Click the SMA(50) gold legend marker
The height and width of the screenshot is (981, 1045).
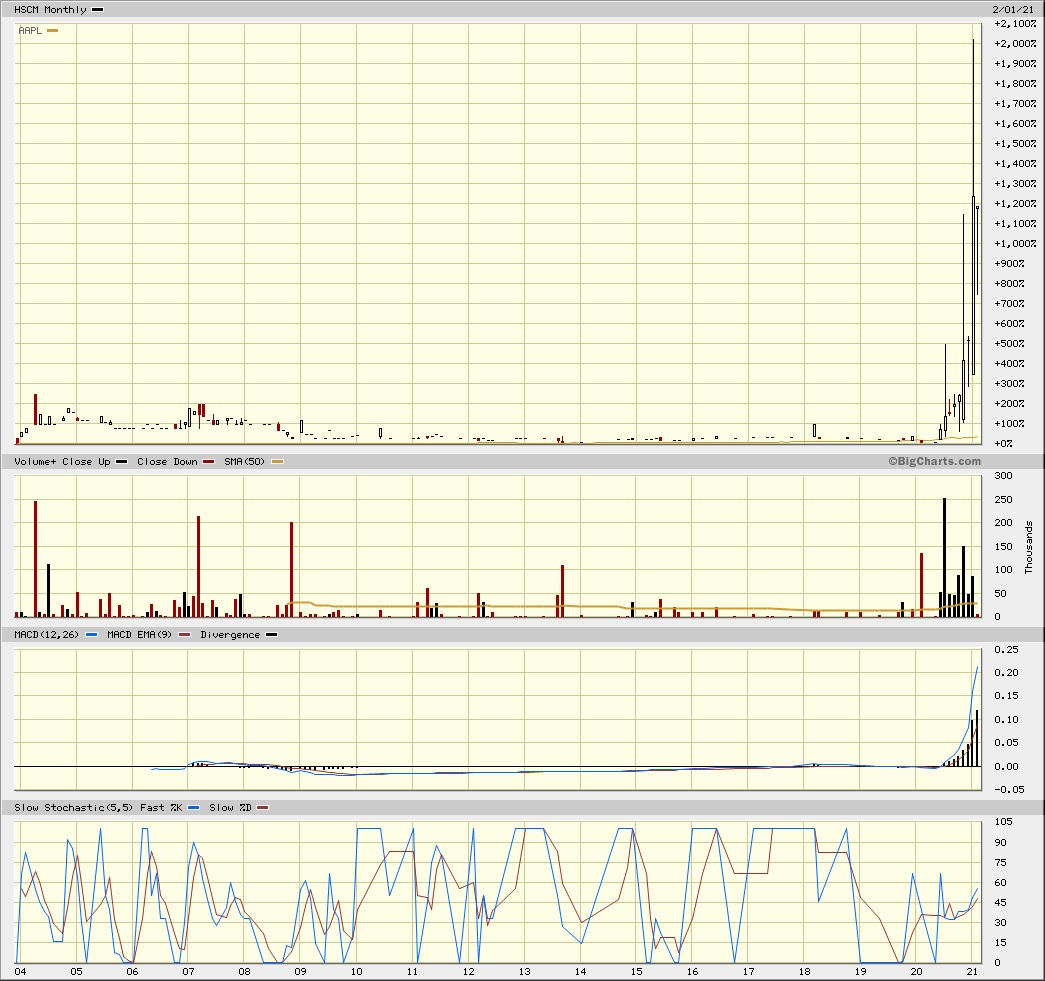tap(278, 461)
